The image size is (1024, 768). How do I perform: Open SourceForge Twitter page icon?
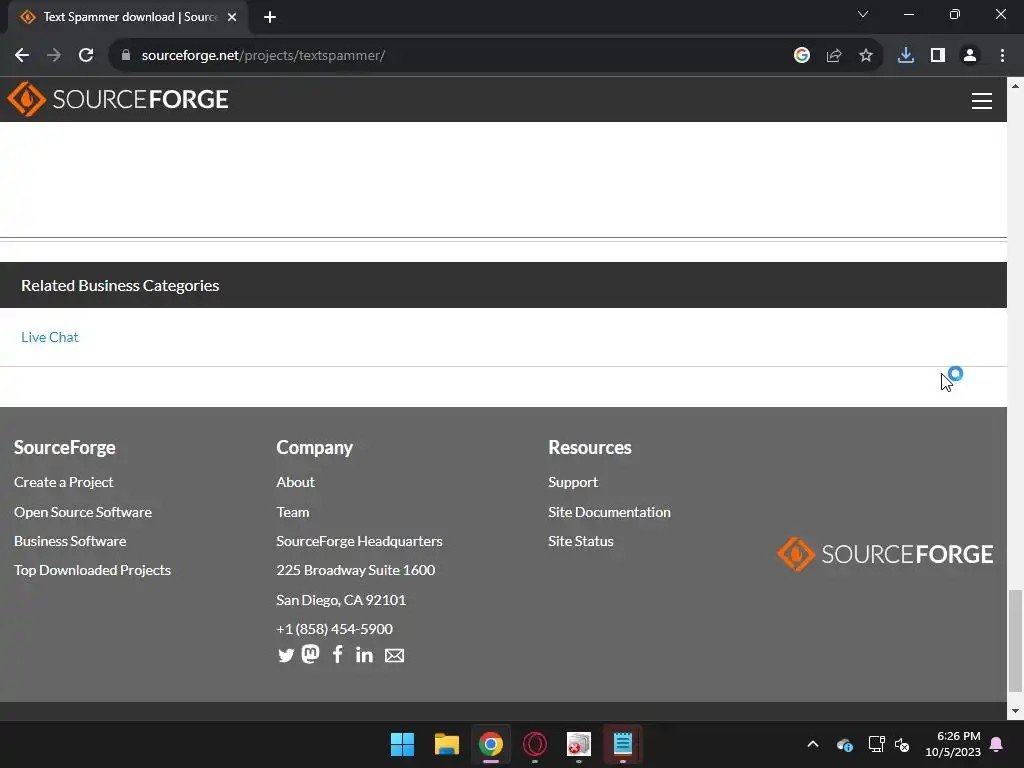click(x=285, y=655)
